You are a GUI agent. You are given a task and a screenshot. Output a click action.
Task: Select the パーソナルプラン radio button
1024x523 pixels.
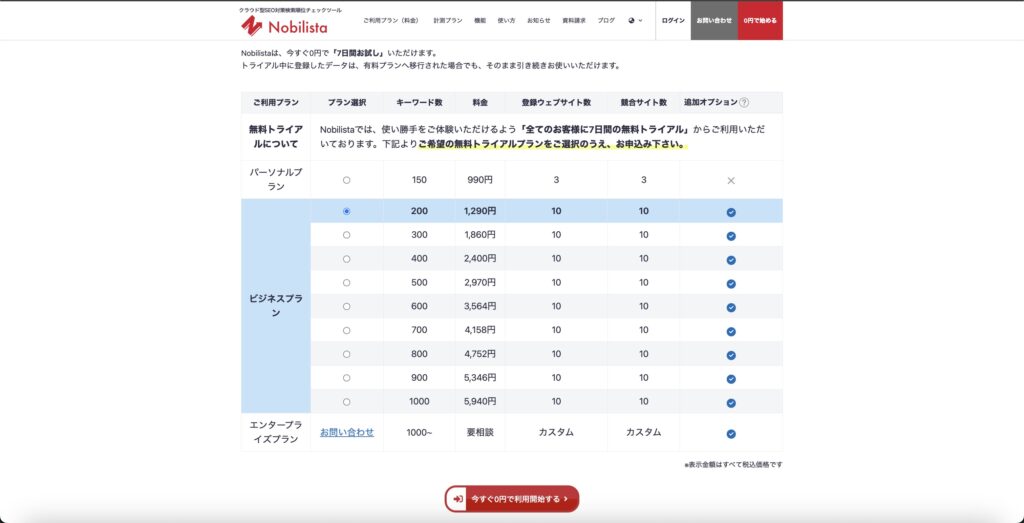coord(346,180)
